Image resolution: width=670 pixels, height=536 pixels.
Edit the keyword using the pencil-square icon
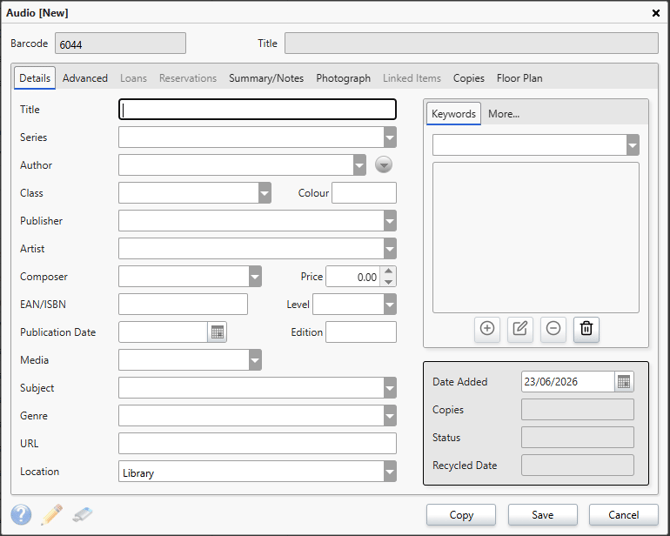[x=520, y=329]
